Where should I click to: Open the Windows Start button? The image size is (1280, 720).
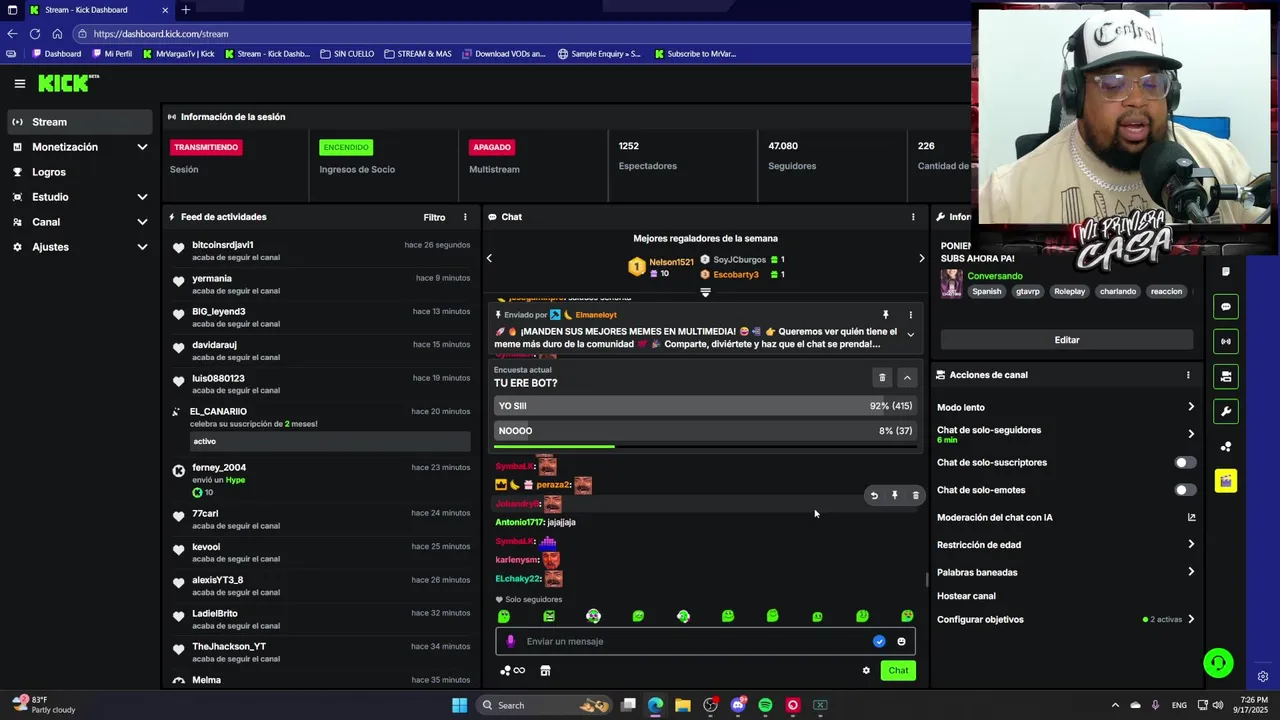pos(459,705)
